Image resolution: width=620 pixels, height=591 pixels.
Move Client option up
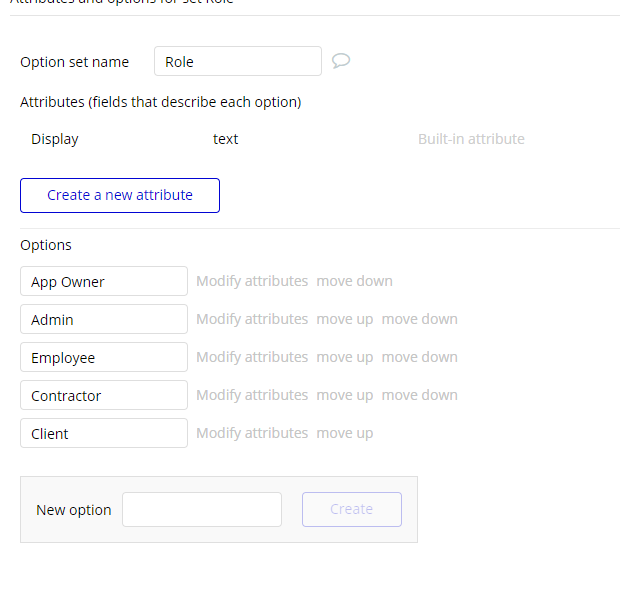[345, 433]
